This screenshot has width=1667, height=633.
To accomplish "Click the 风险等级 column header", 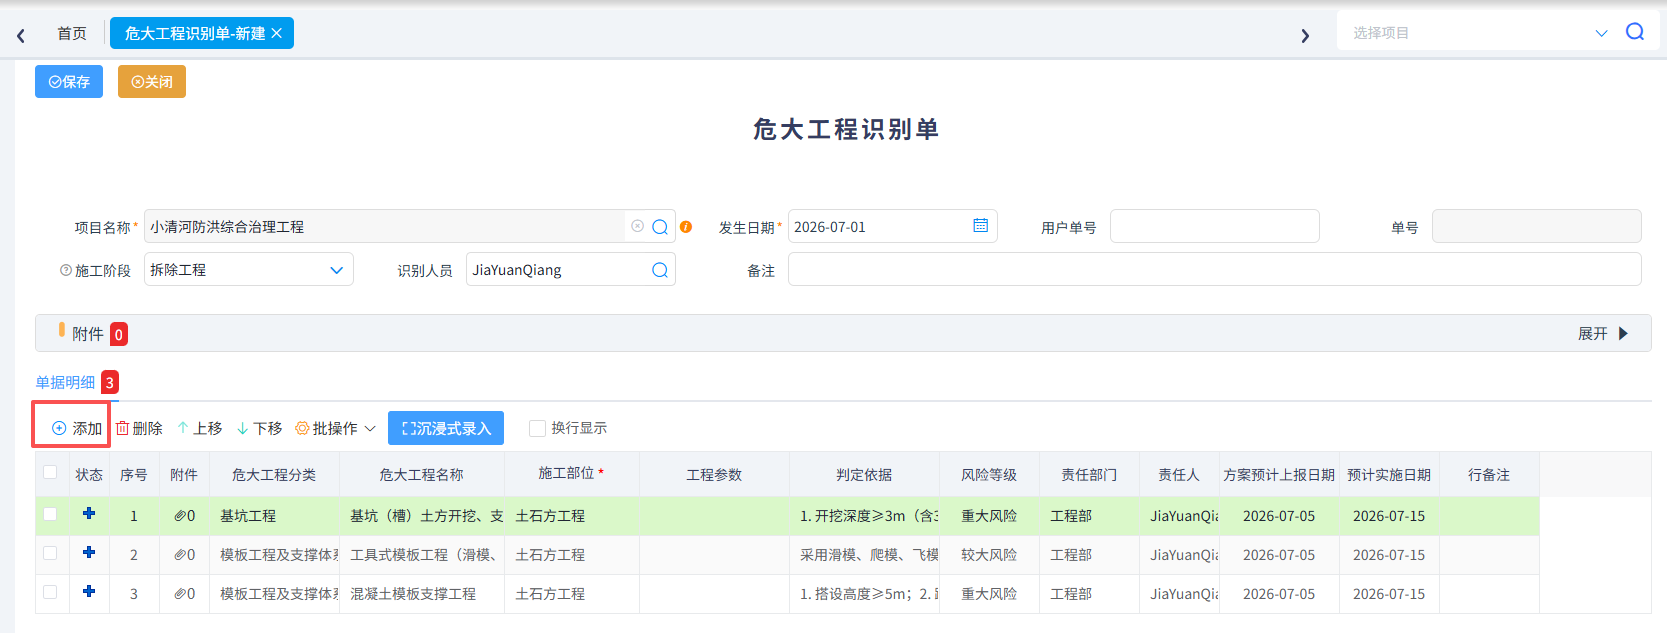I will click(989, 475).
